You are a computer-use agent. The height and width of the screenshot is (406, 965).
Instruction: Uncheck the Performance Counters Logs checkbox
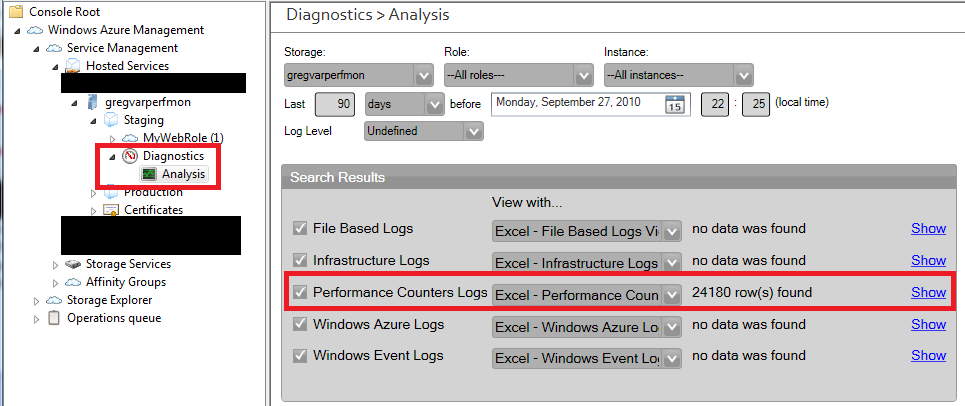pyautogui.click(x=300, y=293)
